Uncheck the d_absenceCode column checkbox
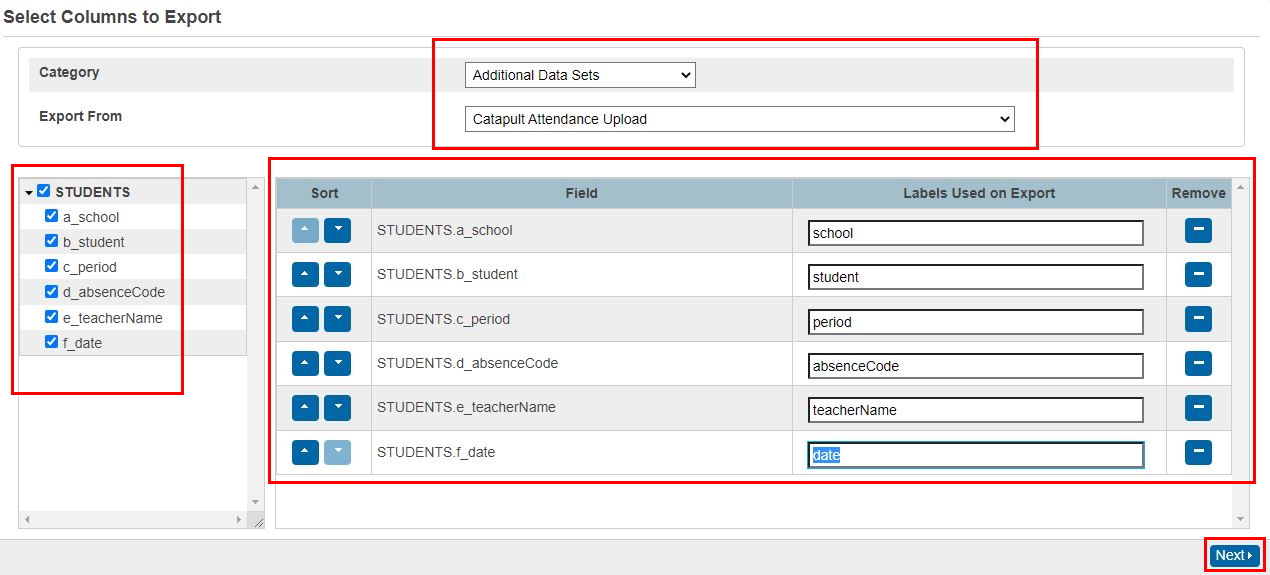 (x=52, y=292)
